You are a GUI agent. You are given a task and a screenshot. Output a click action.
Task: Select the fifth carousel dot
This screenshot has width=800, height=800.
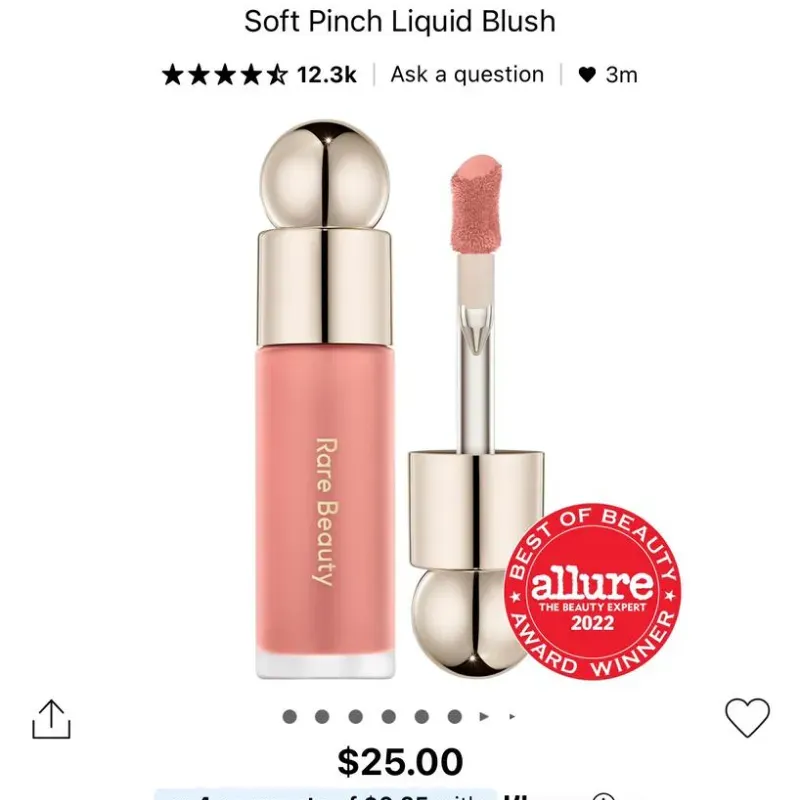[421, 716]
